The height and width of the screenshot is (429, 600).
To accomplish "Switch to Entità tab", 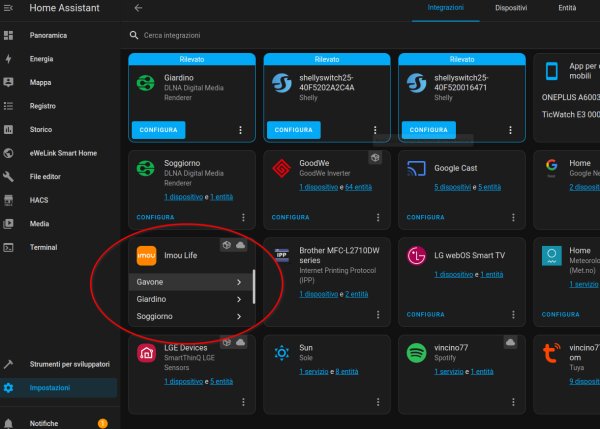I will (567, 8).
